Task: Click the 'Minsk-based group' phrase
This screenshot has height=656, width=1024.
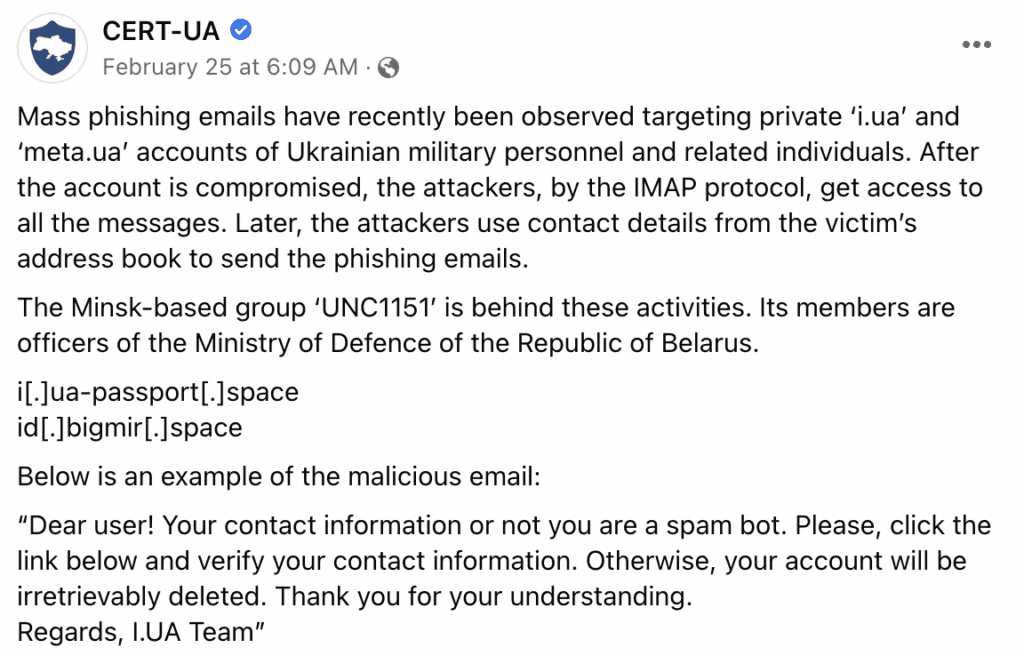Action: (x=188, y=308)
